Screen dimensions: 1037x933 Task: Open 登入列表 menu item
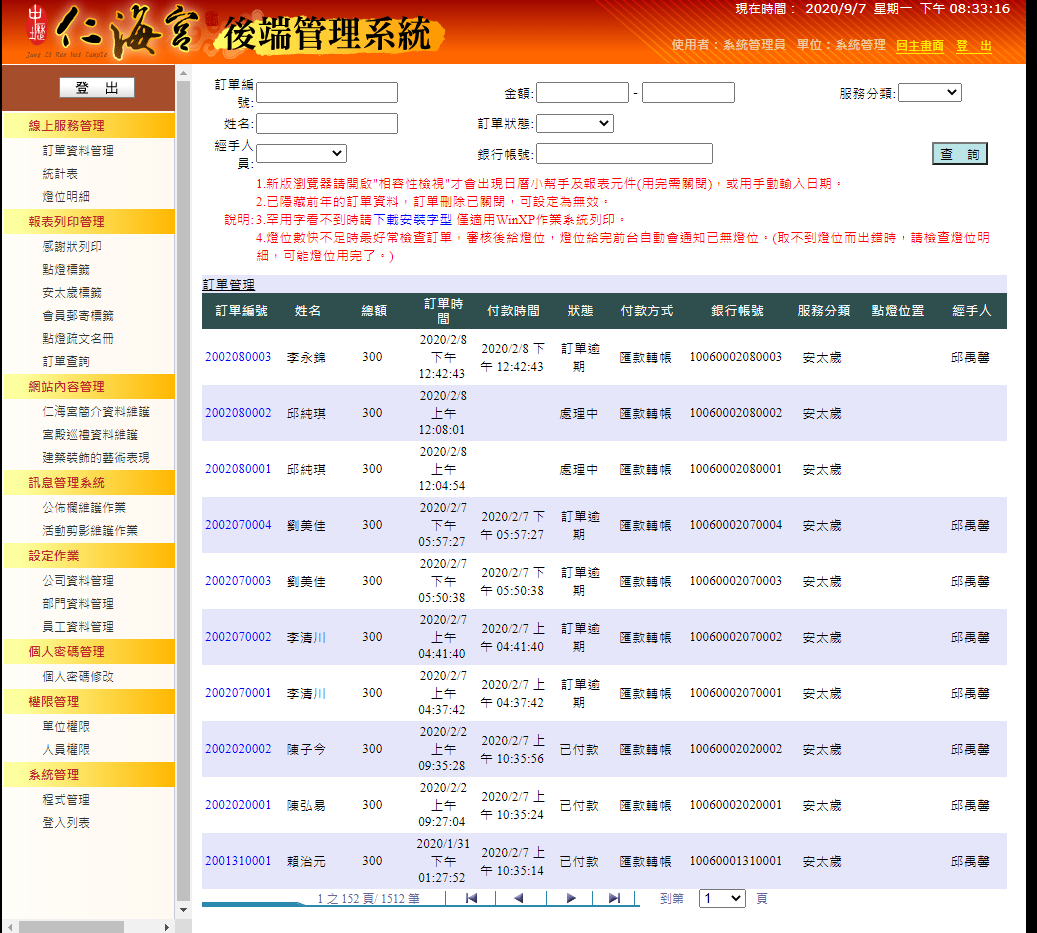pyautogui.click(x=66, y=823)
